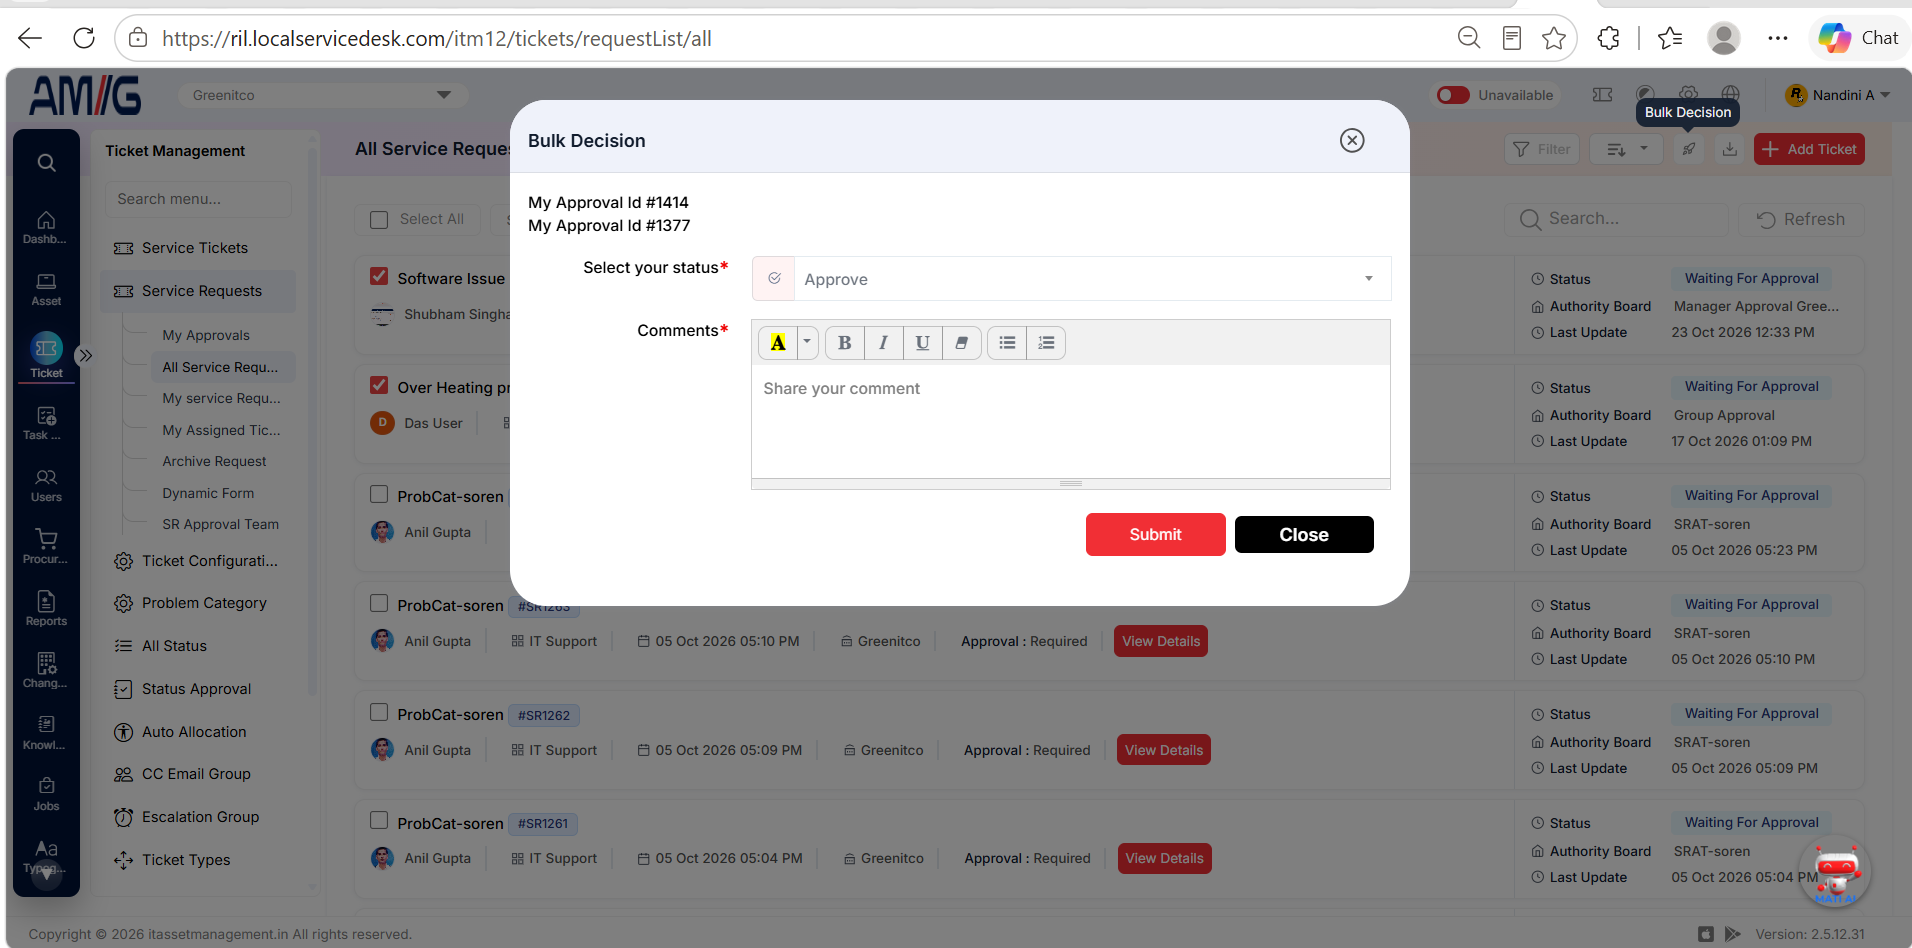Go to Escalation Group menu item
This screenshot has width=1912, height=948.
point(200,817)
